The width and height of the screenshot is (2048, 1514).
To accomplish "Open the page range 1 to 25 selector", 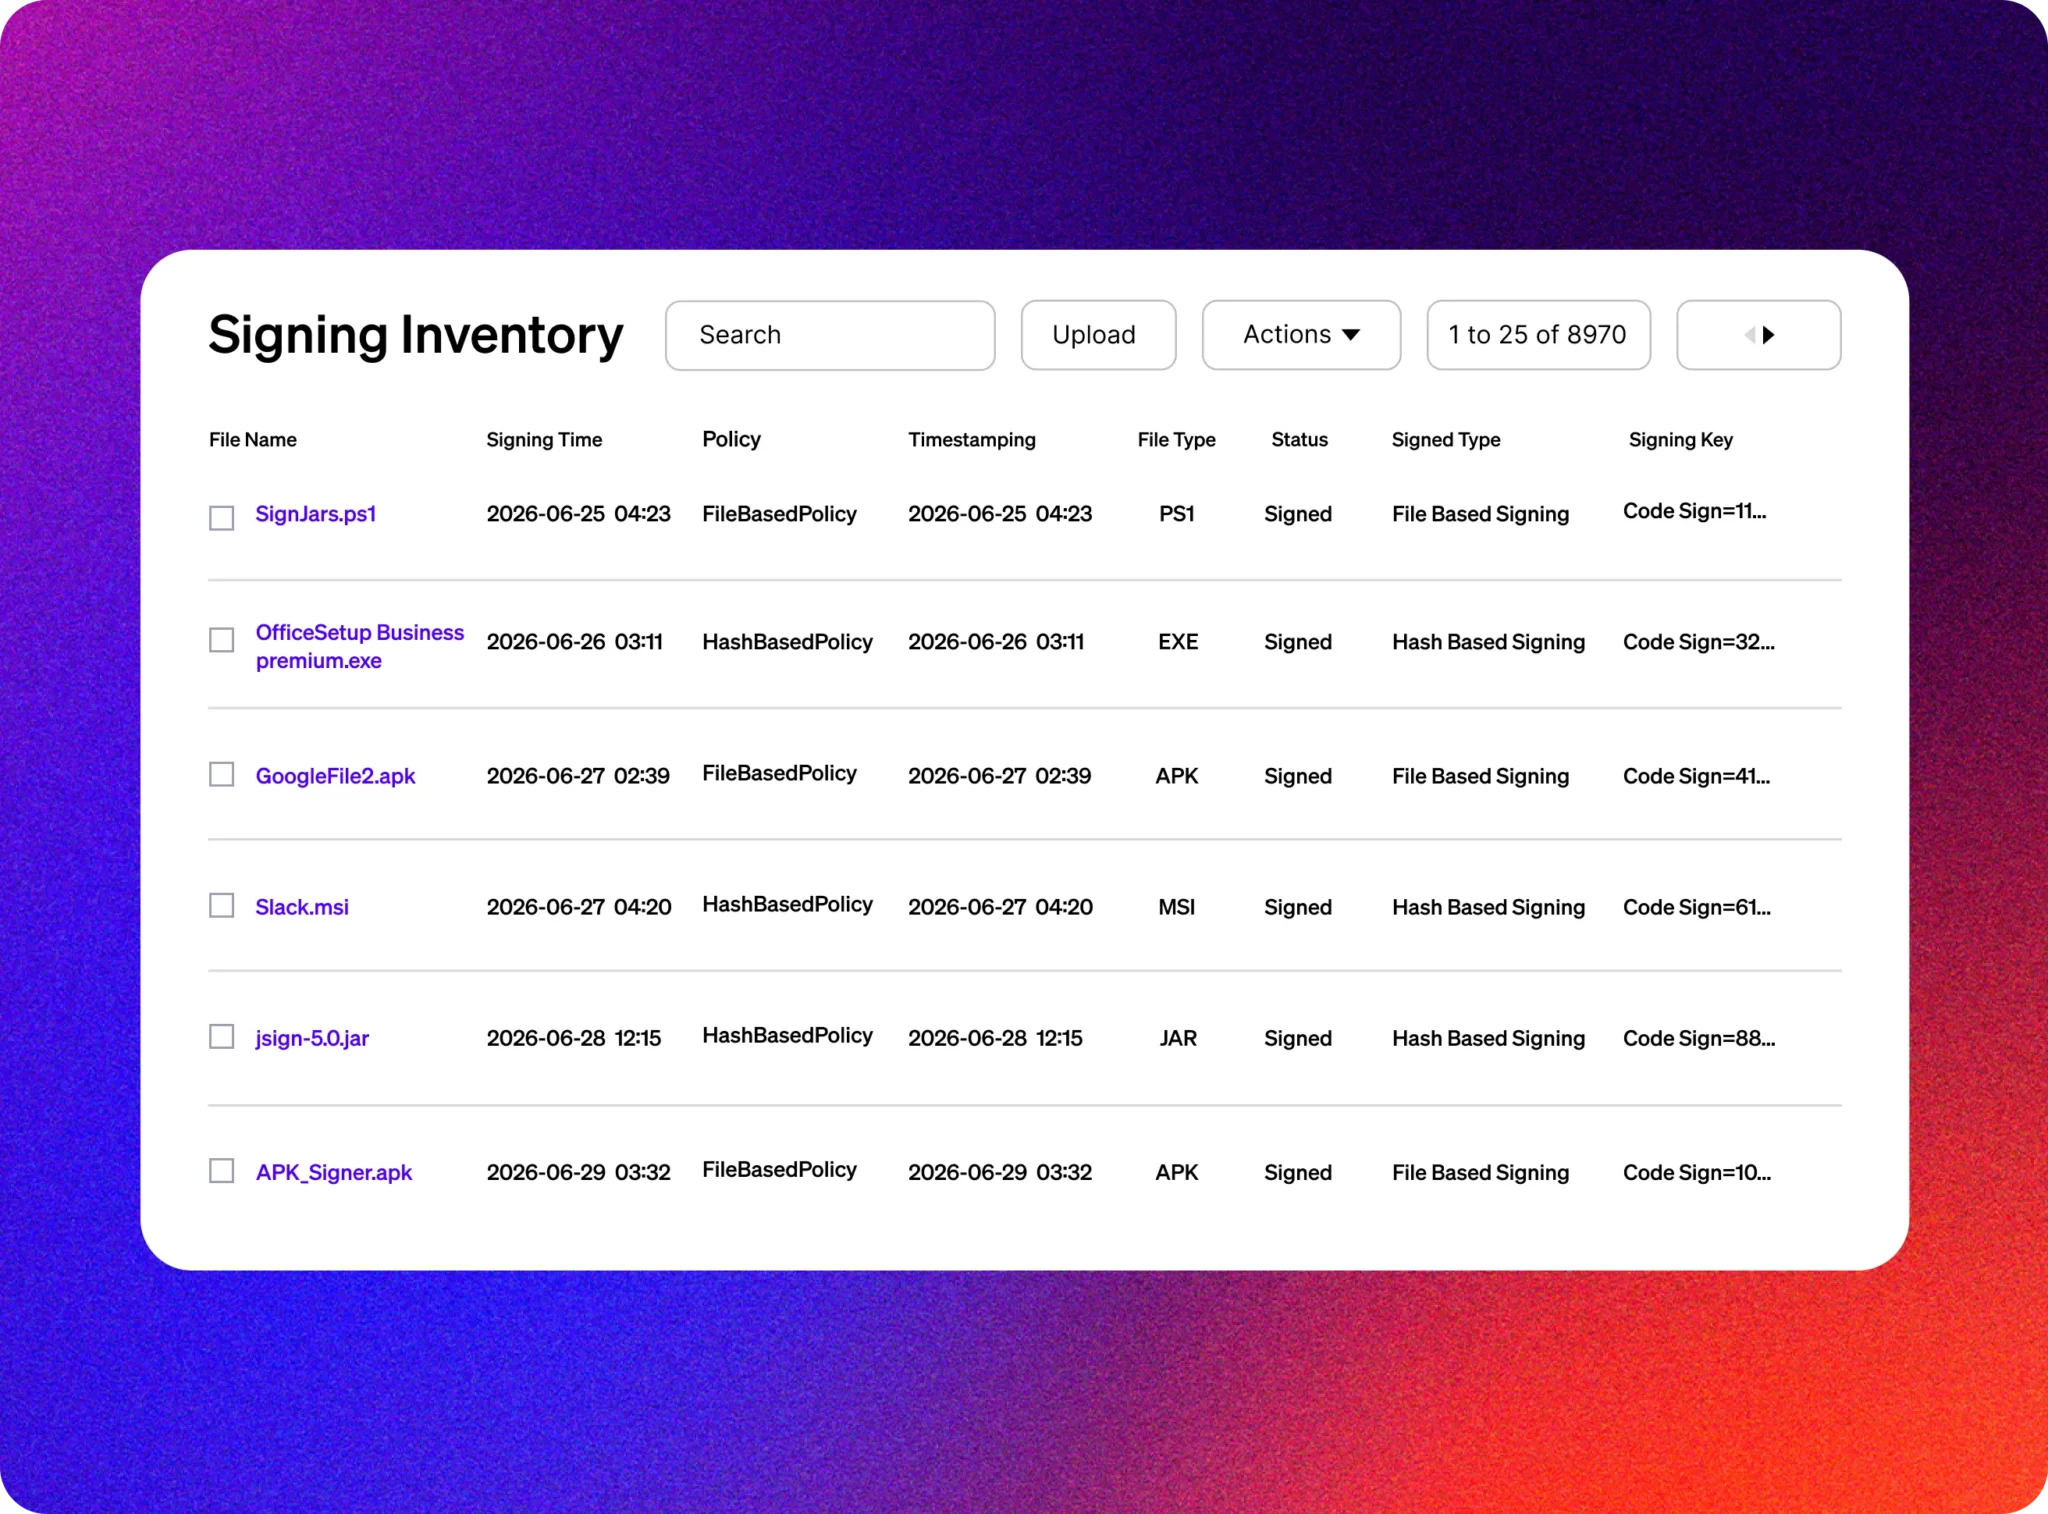I will pos(1538,335).
